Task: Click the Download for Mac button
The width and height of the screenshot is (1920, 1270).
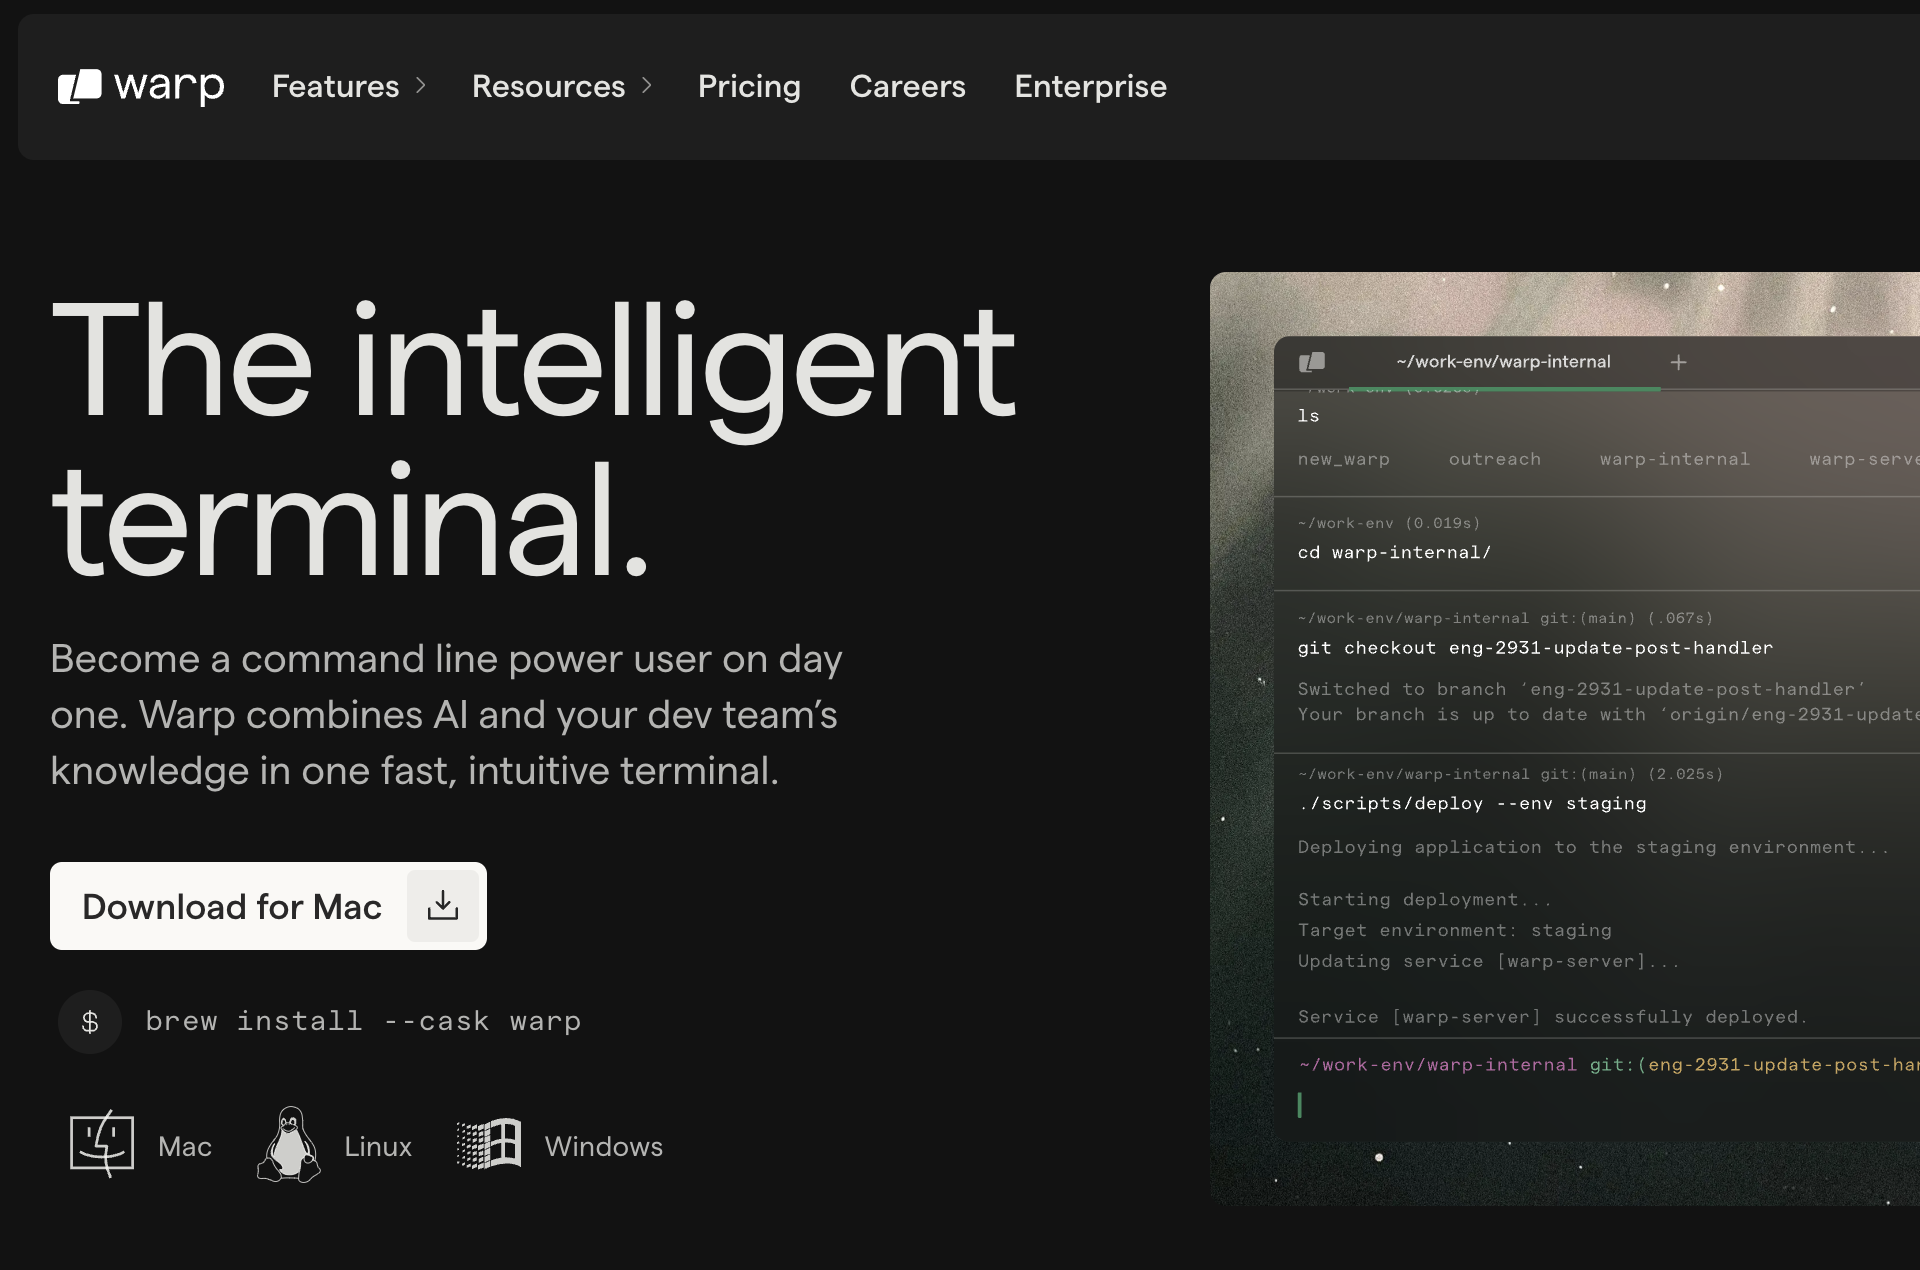Action: tap(268, 906)
